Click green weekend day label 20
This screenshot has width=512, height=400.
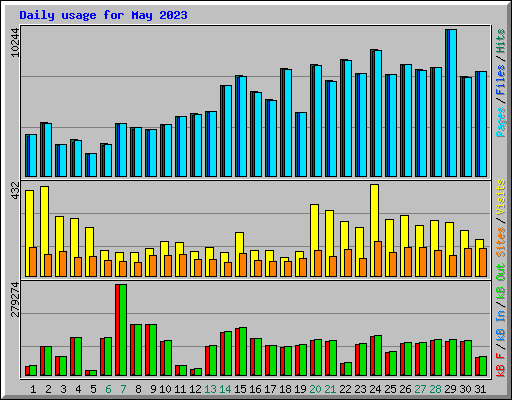[315, 389]
